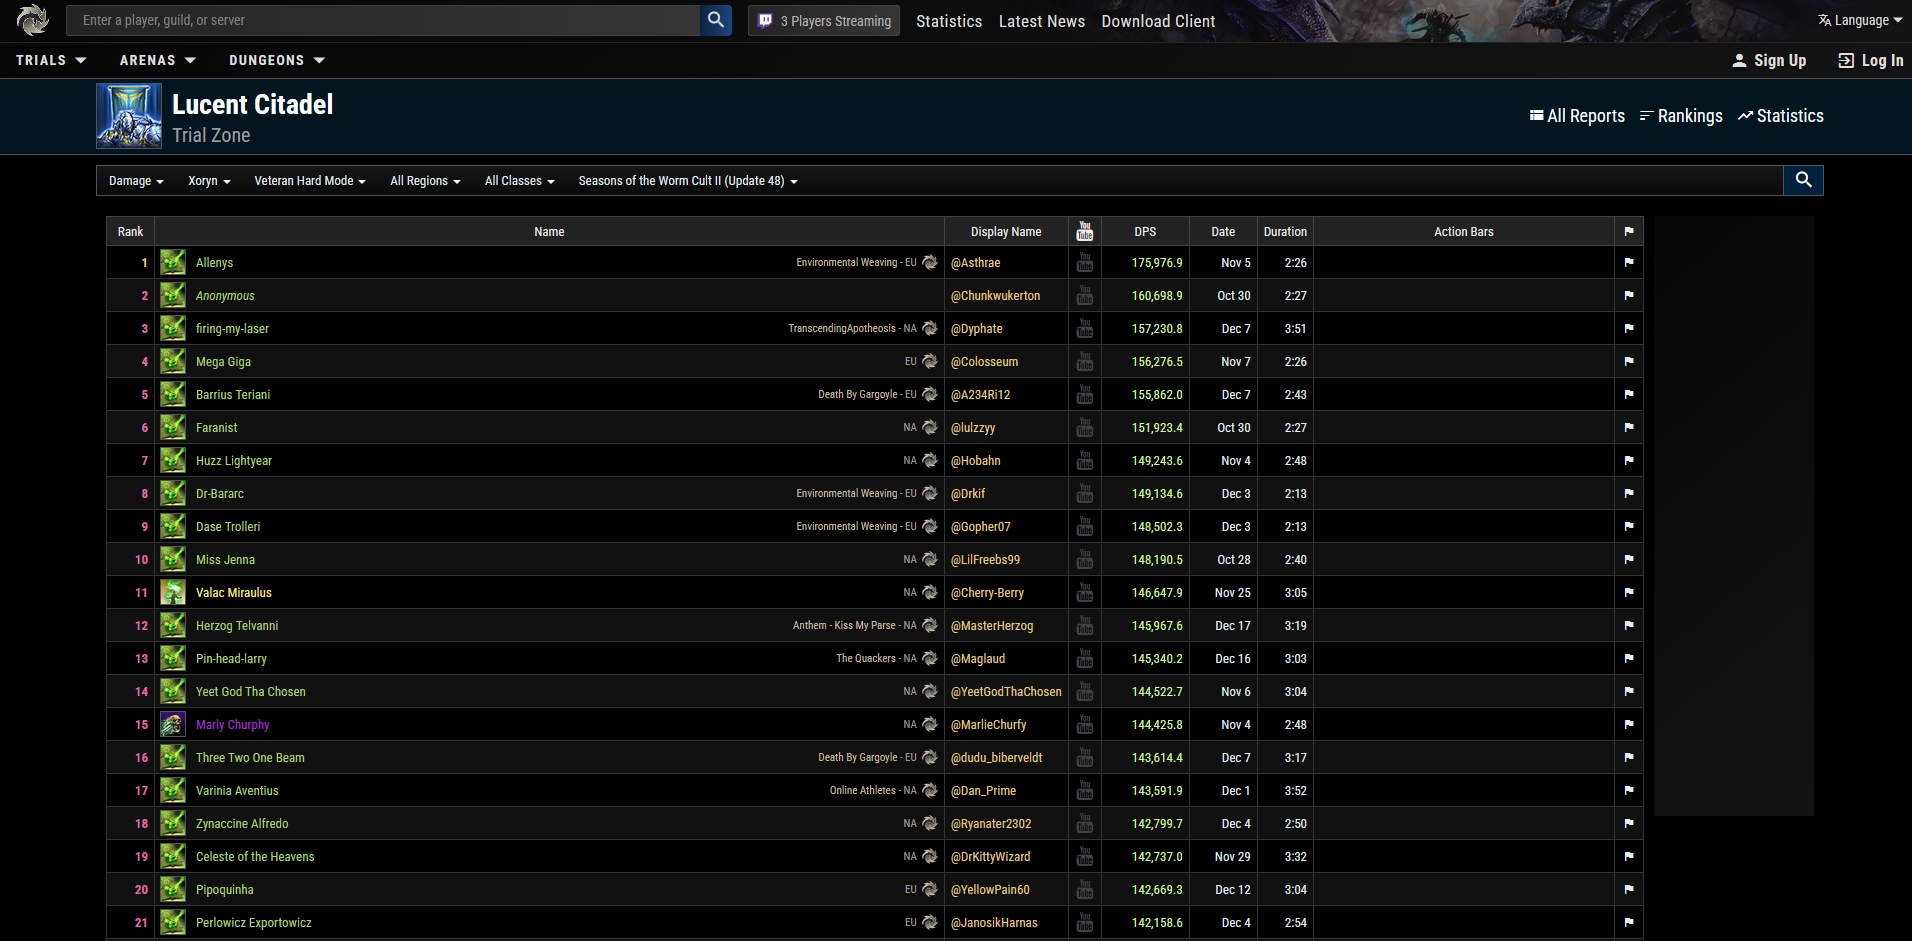Open the Arenas menu

[x=158, y=60]
